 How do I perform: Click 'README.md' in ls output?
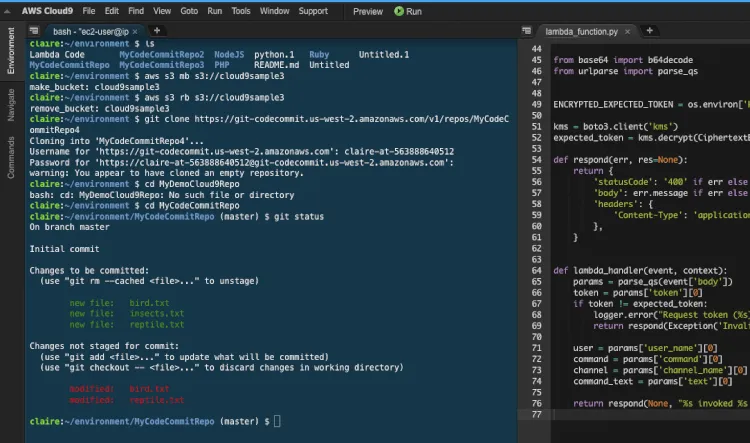[276, 65]
